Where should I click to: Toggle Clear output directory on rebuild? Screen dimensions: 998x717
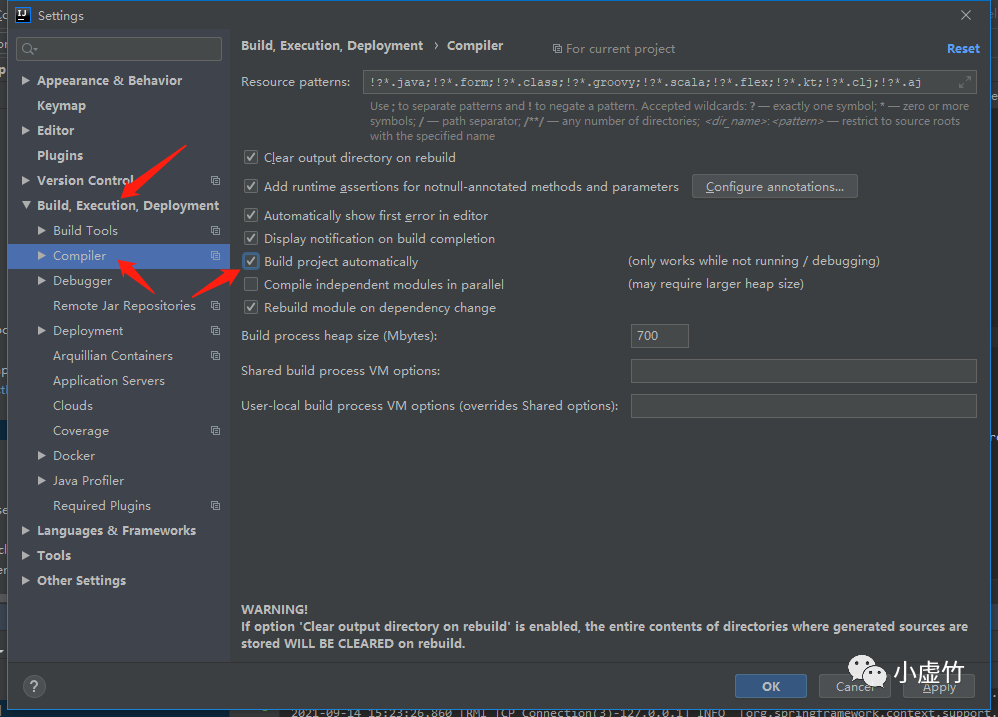tap(251, 157)
